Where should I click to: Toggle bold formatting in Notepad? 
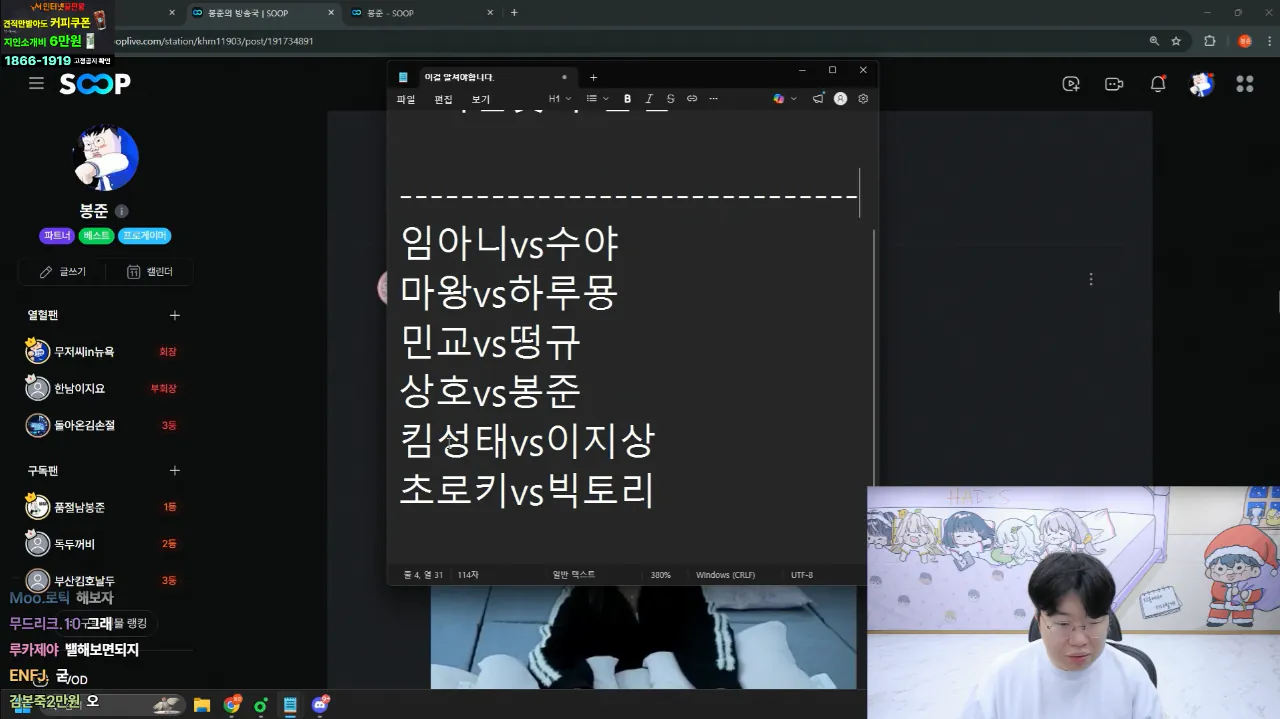click(627, 98)
